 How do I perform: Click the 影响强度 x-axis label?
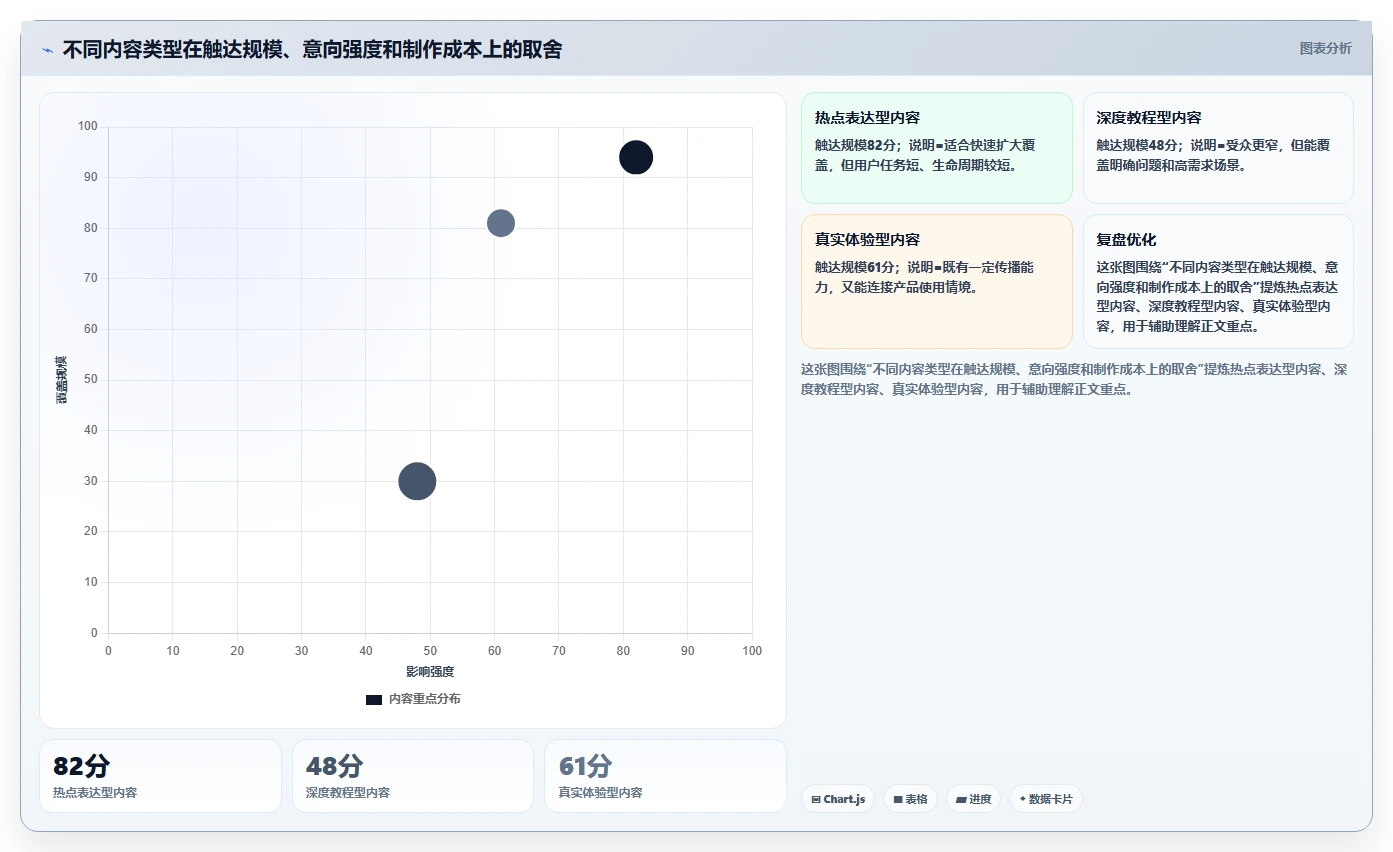pyautogui.click(x=430, y=671)
